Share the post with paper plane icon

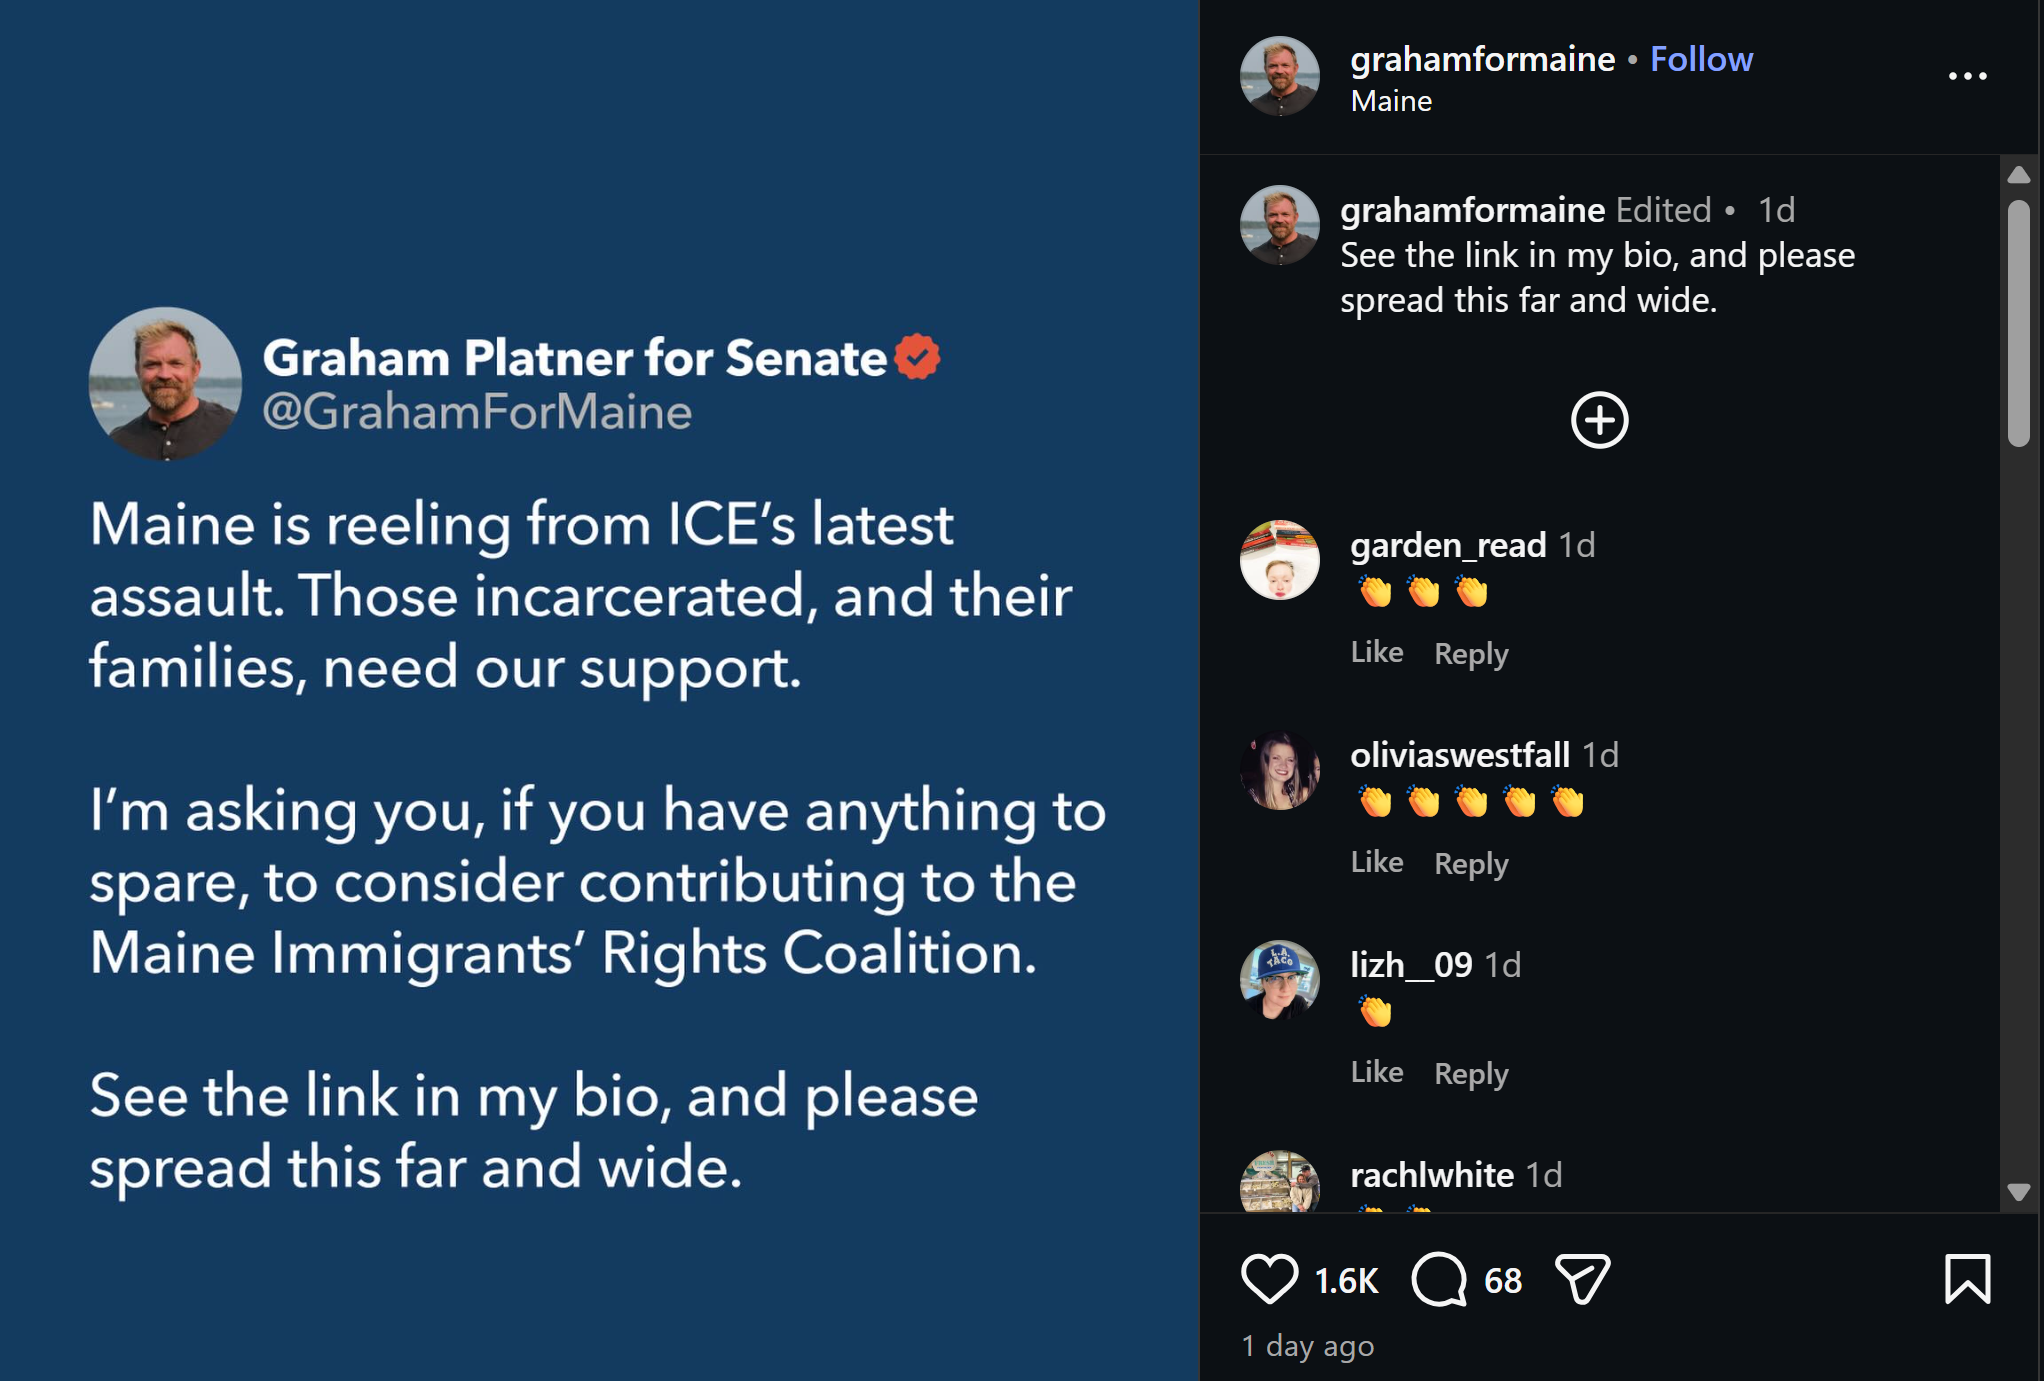click(1582, 1279)
